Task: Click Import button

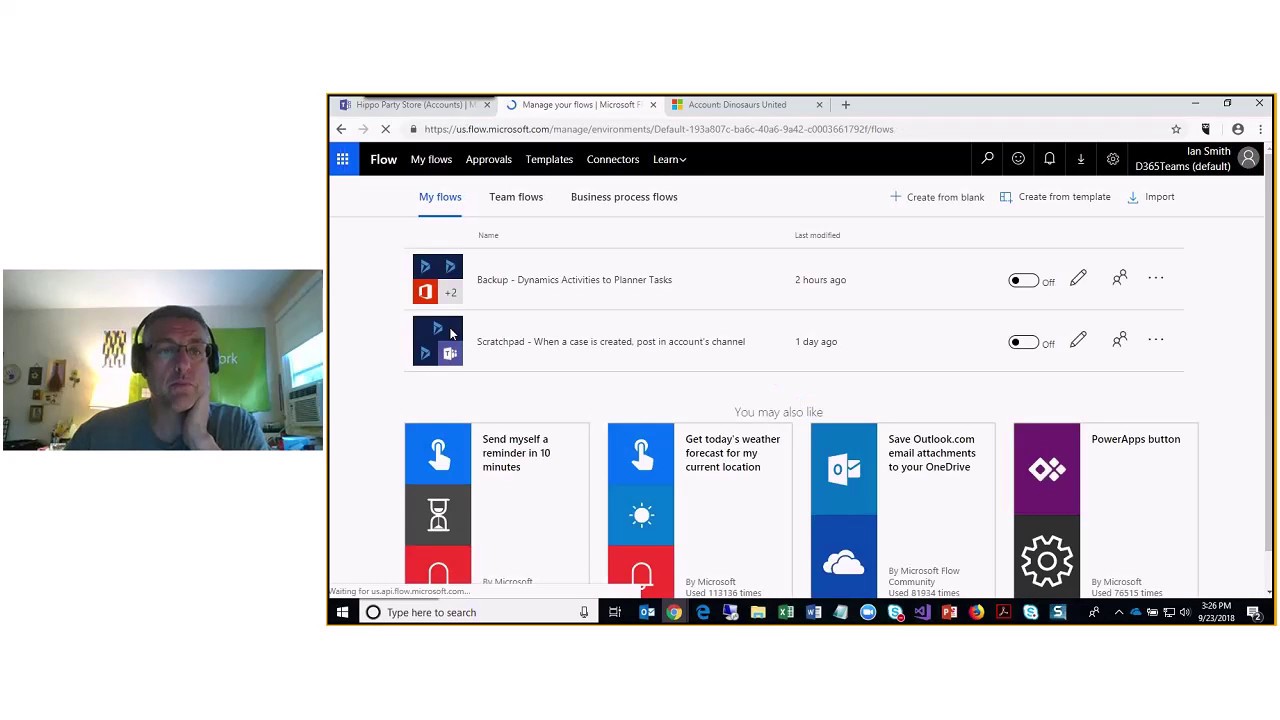Action: click(1151, 197)
